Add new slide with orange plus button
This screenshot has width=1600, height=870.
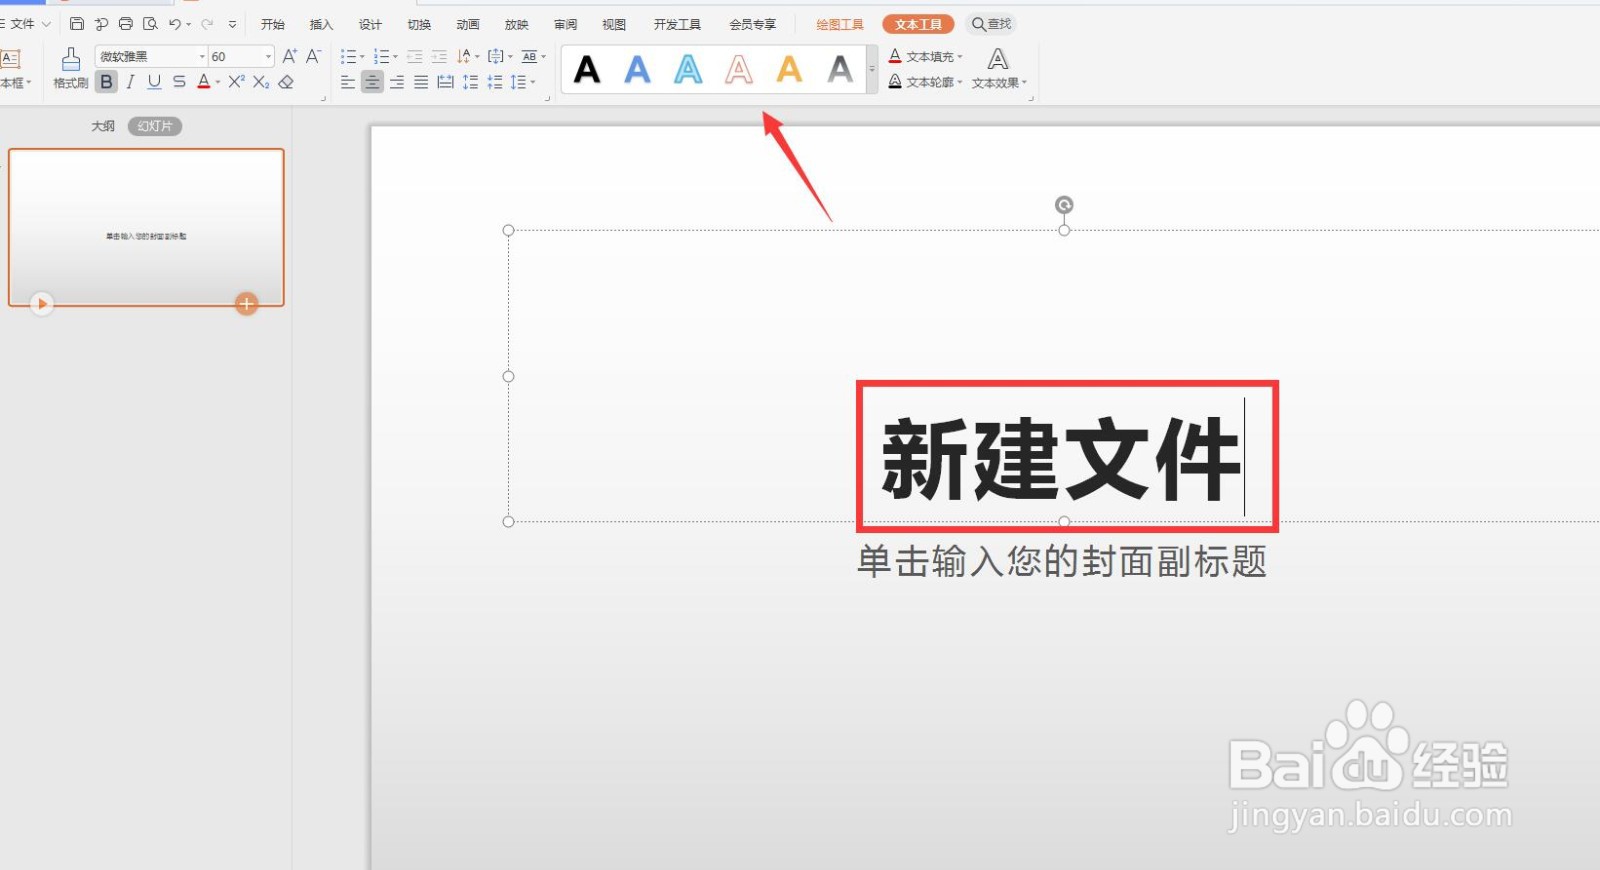pos(246,303)
